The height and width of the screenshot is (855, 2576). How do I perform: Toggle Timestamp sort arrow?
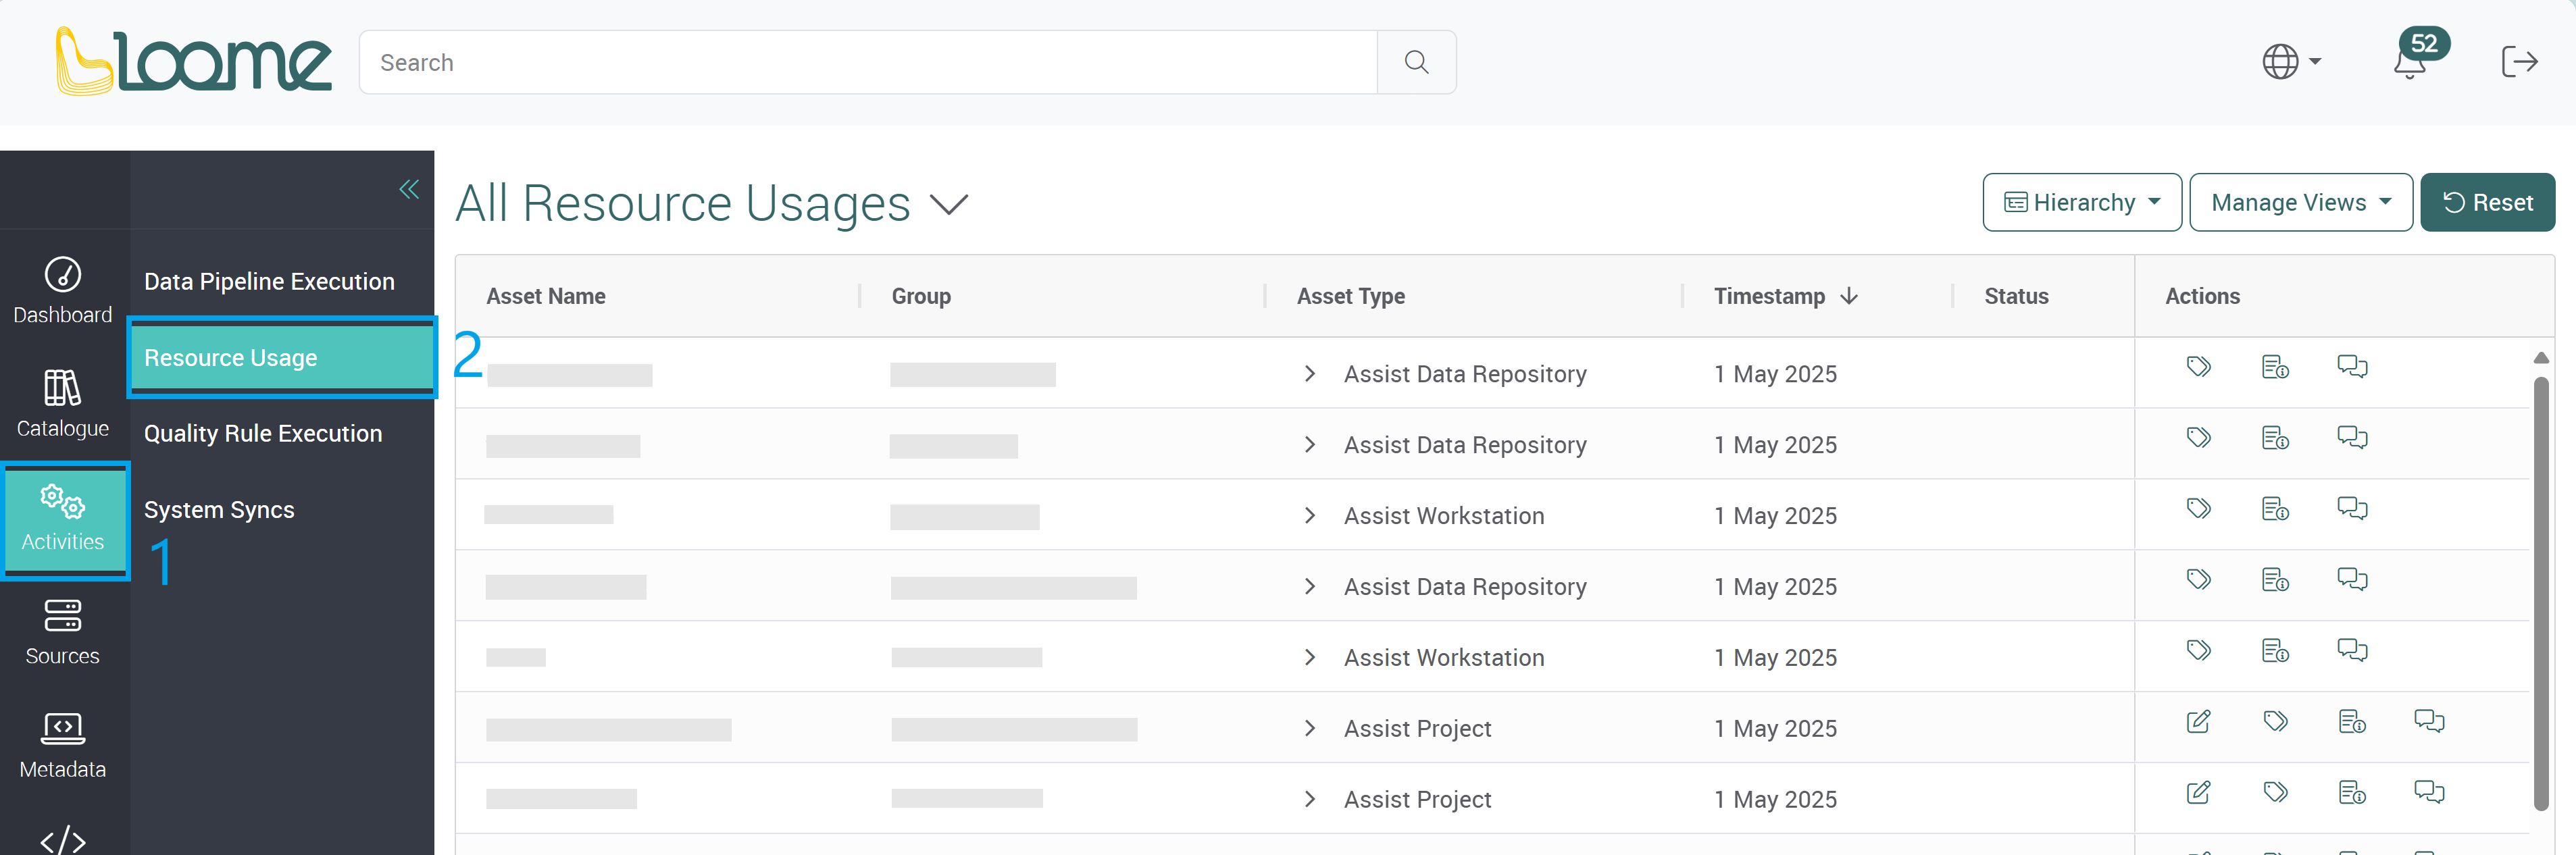point(1849,296)
